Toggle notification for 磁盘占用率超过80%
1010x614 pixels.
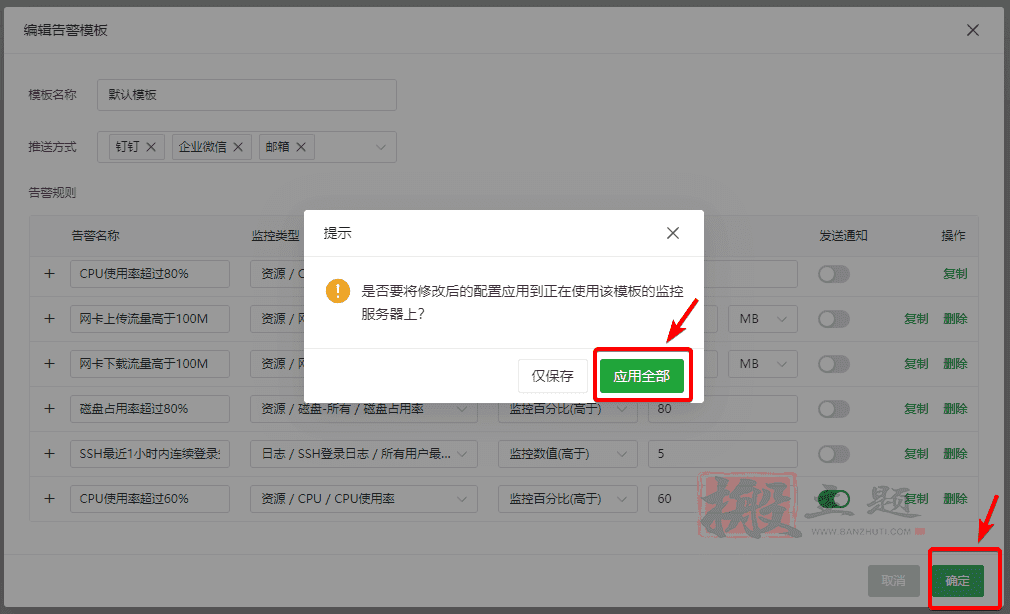click(834, 409)
